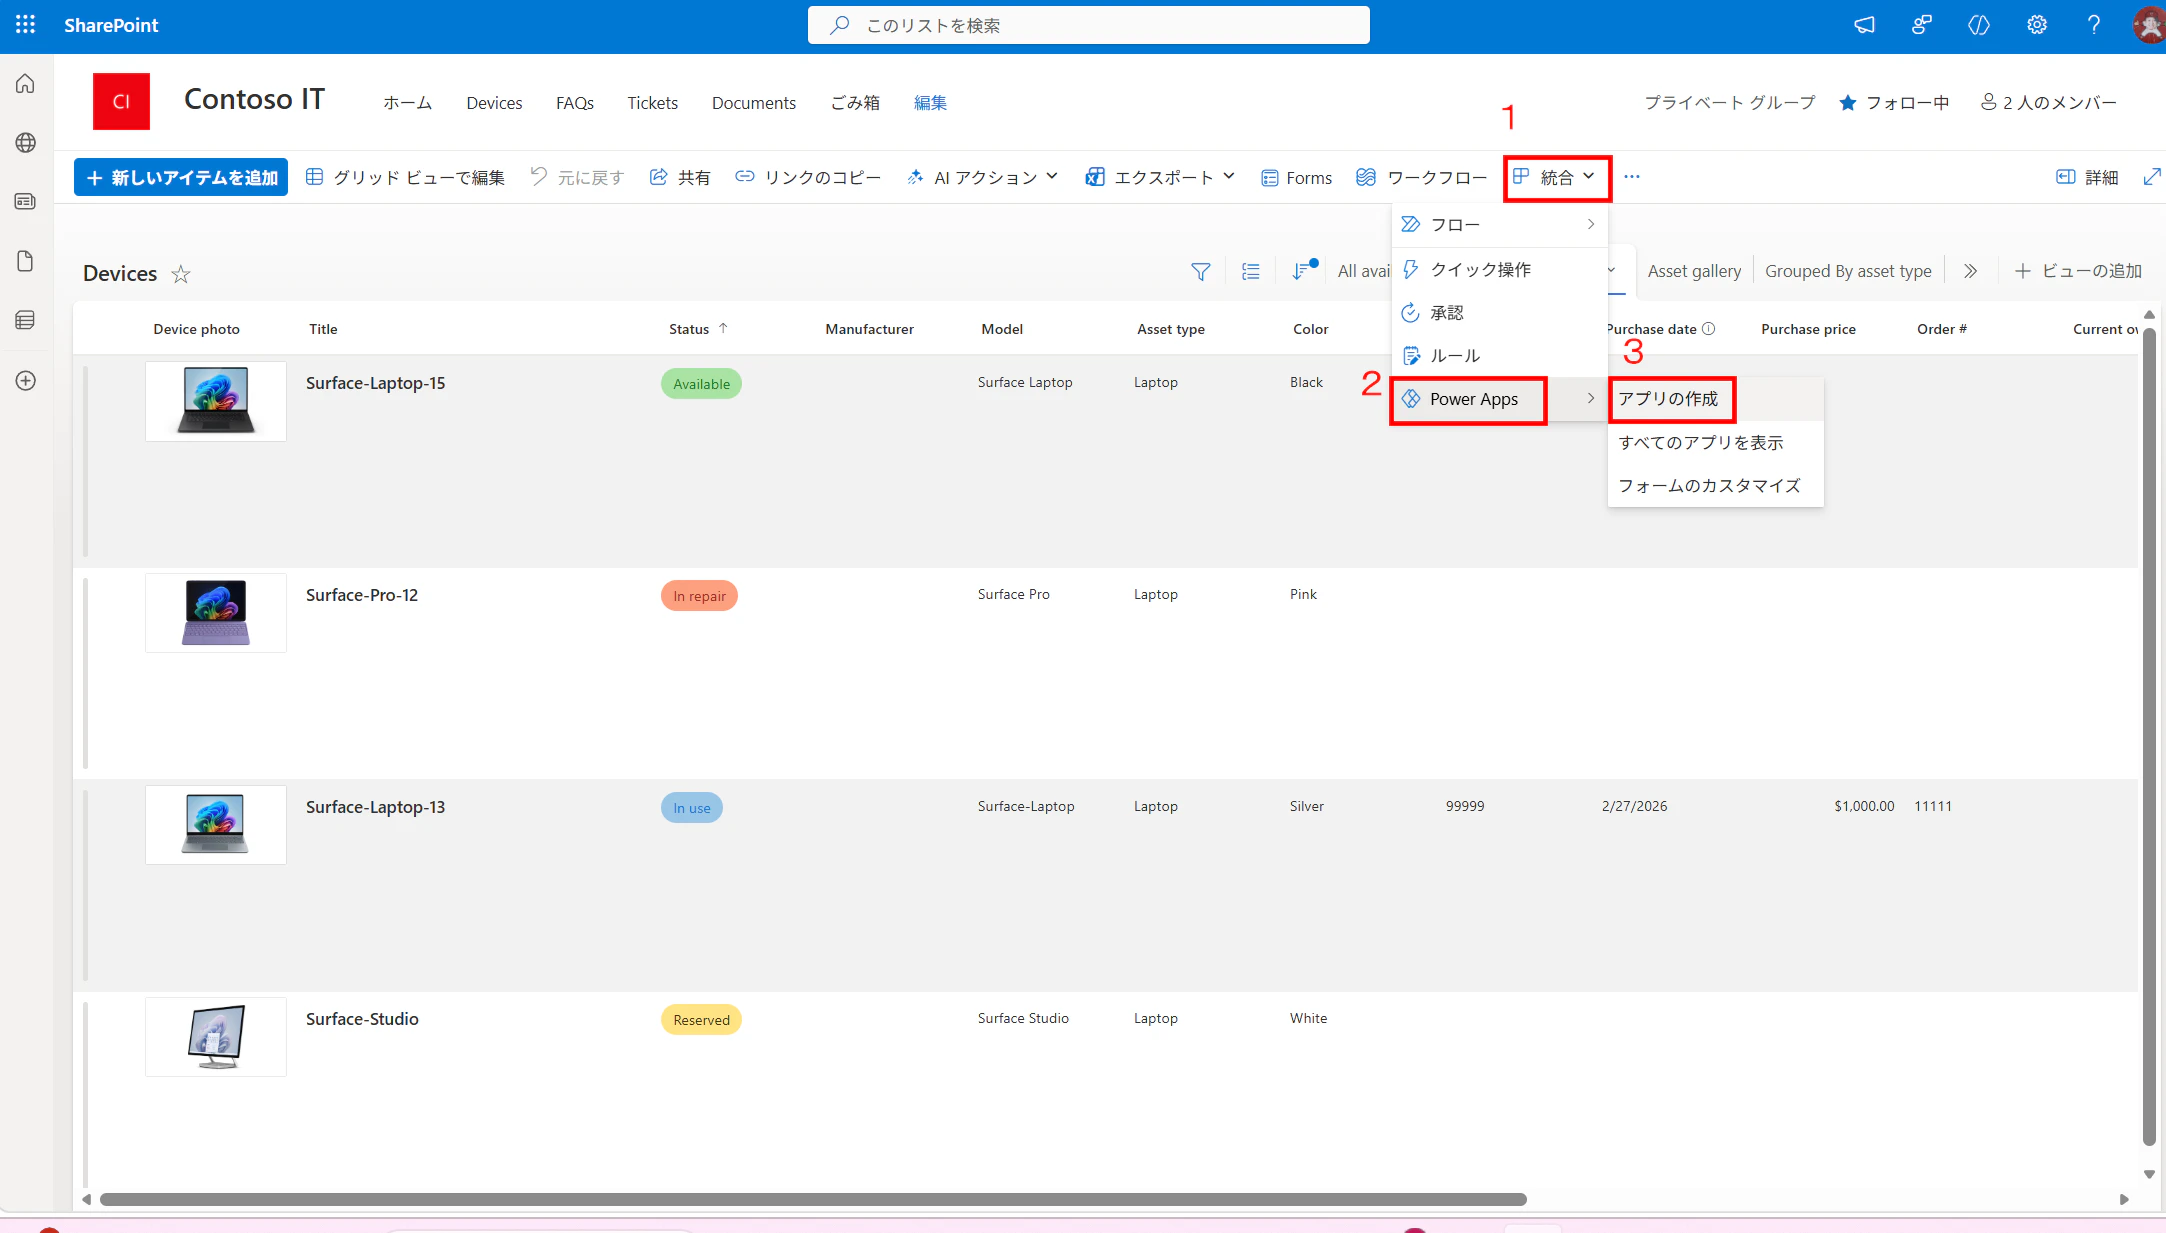Screen dimensions: 2166x1233
Task: Go to the FAQs navigation link
Action: tap(575, 103)
